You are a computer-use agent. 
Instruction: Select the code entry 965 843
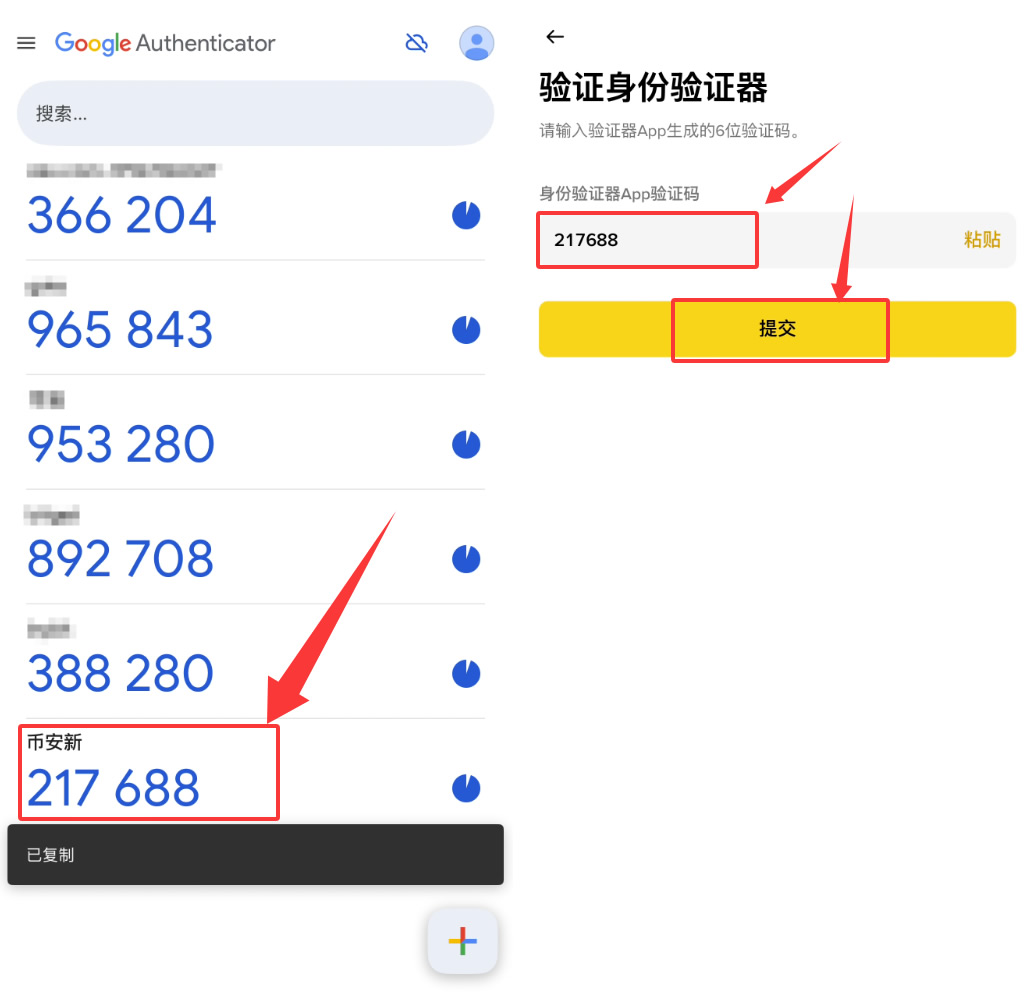click(120, 330)
